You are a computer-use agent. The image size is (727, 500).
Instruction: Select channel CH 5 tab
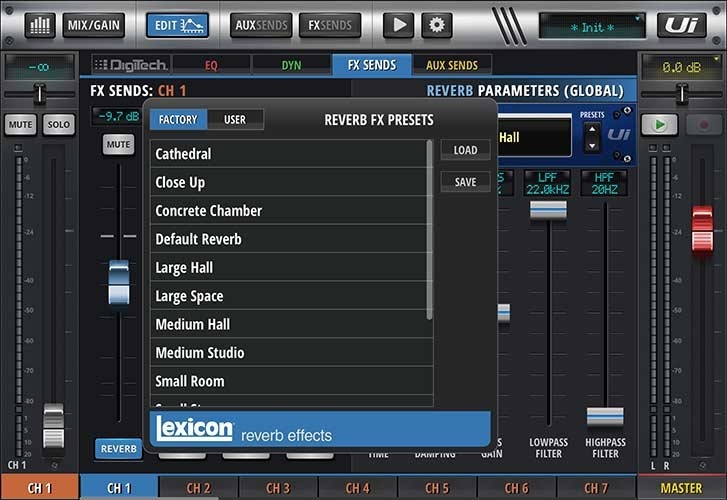437,488
